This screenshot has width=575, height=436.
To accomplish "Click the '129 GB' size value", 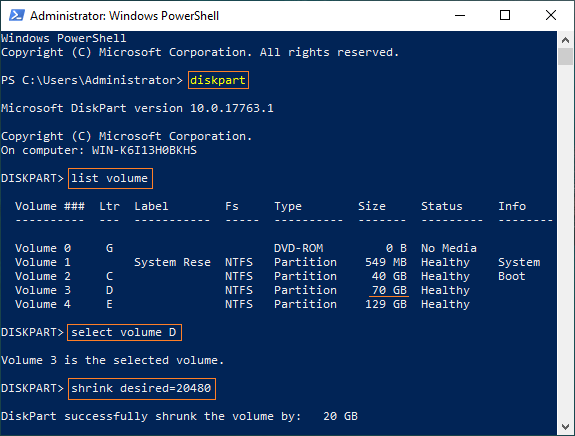I will [x=386, y=304].
